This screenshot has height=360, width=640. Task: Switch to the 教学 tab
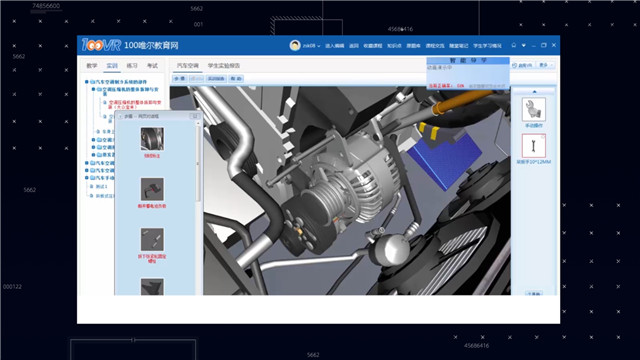(91, 65)
